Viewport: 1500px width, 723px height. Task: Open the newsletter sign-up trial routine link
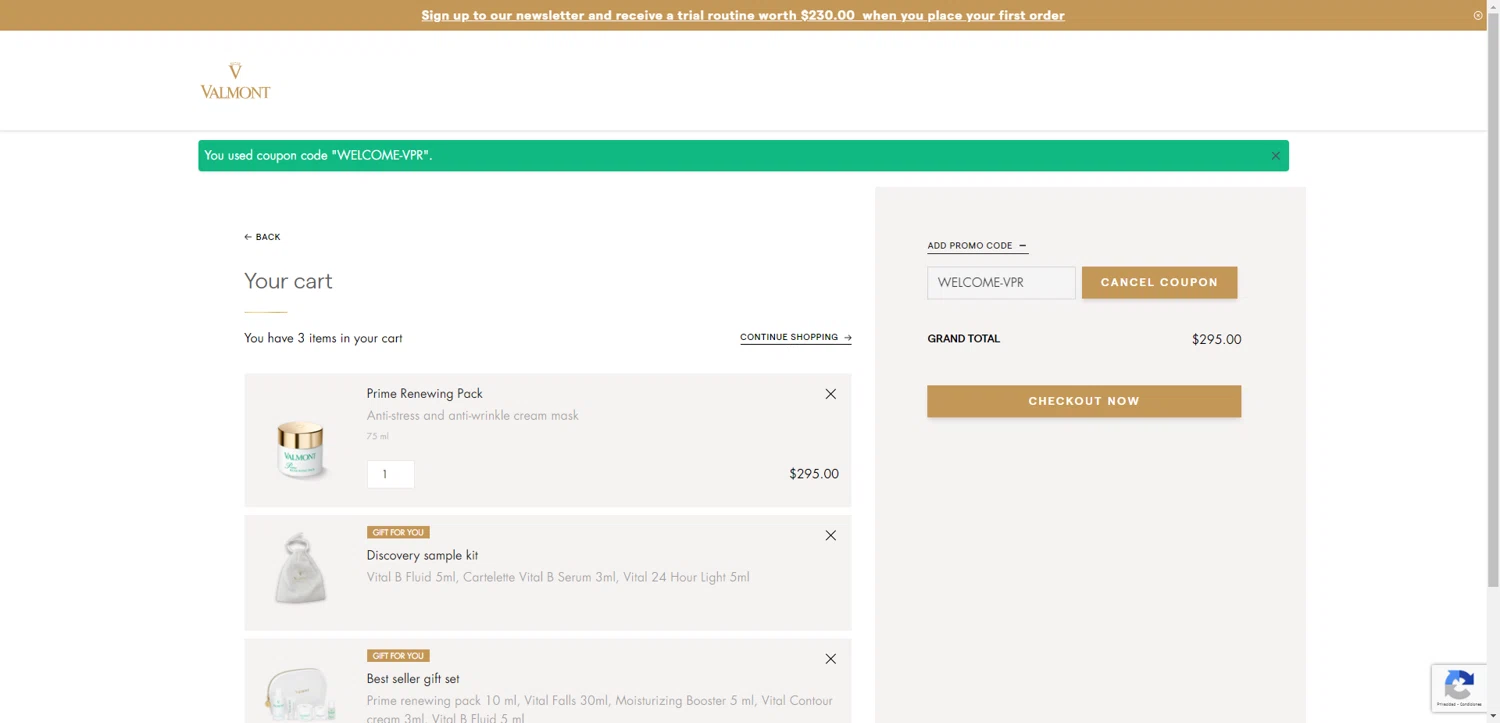click(x=743, y=15)
